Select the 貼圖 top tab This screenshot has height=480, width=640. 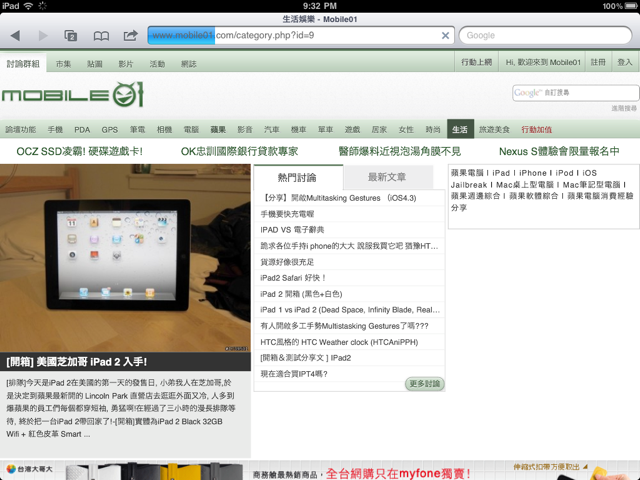pyautogui.click(x=94, y=64)
